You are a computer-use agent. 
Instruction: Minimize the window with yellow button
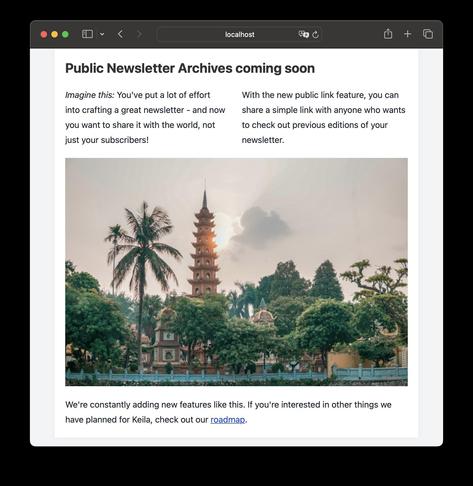pyautogui.click(x=55, y=34)
